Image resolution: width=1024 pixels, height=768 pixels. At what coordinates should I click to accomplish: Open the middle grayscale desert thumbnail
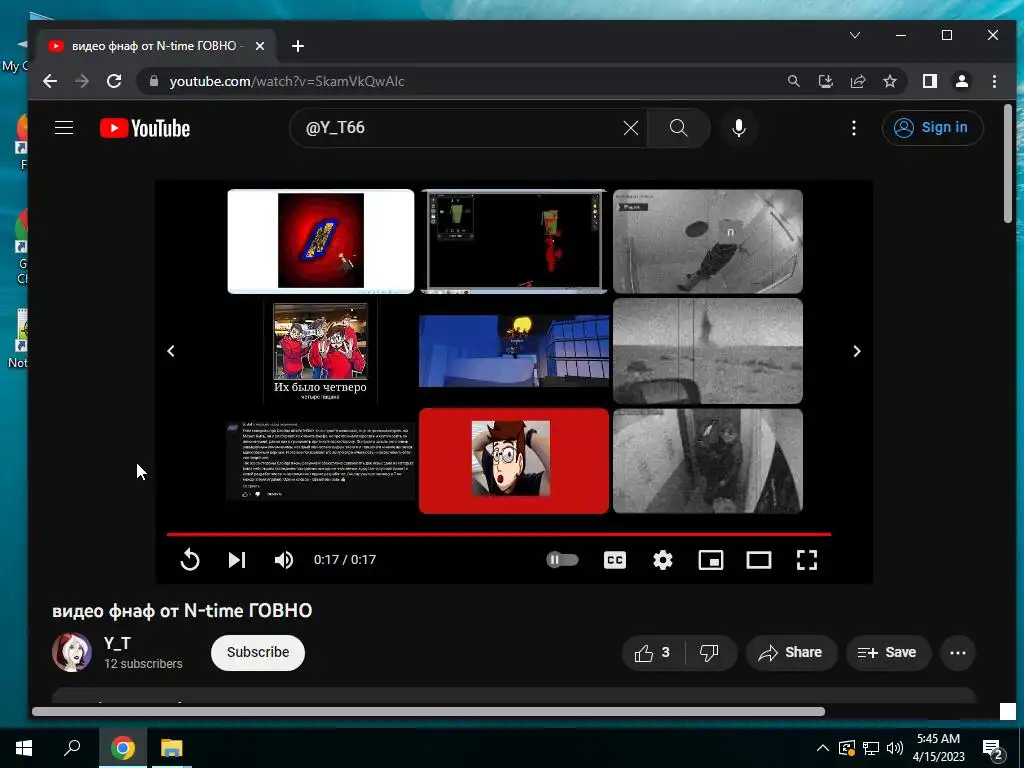[708, 351]
